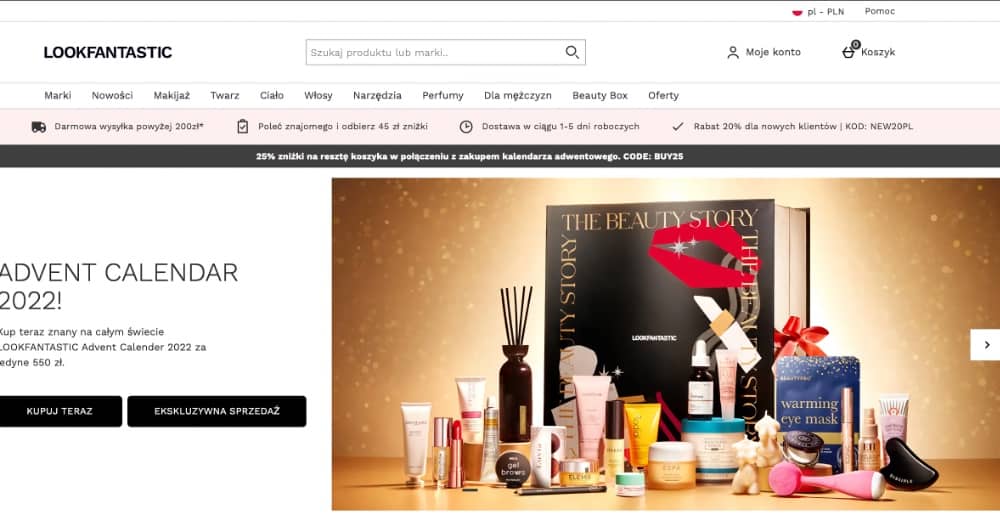
Task: Open the Oferty menu
Action: (x=663, y=96)
